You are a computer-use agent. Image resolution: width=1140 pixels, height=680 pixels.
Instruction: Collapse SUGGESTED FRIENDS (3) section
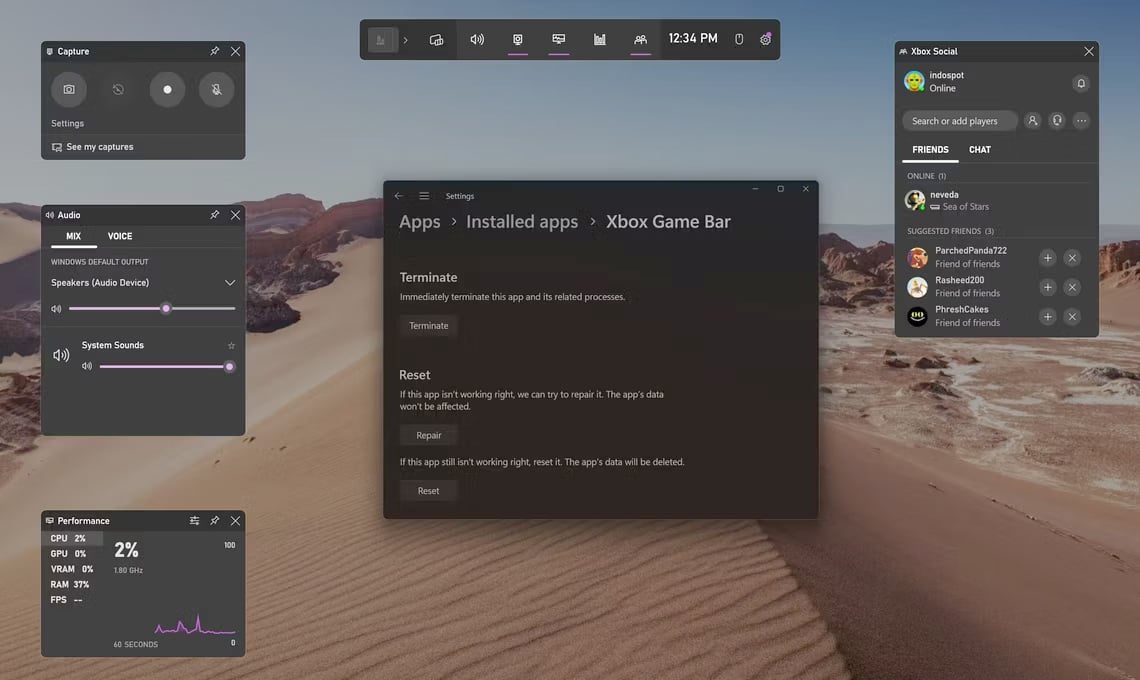[x=950, y=231]
